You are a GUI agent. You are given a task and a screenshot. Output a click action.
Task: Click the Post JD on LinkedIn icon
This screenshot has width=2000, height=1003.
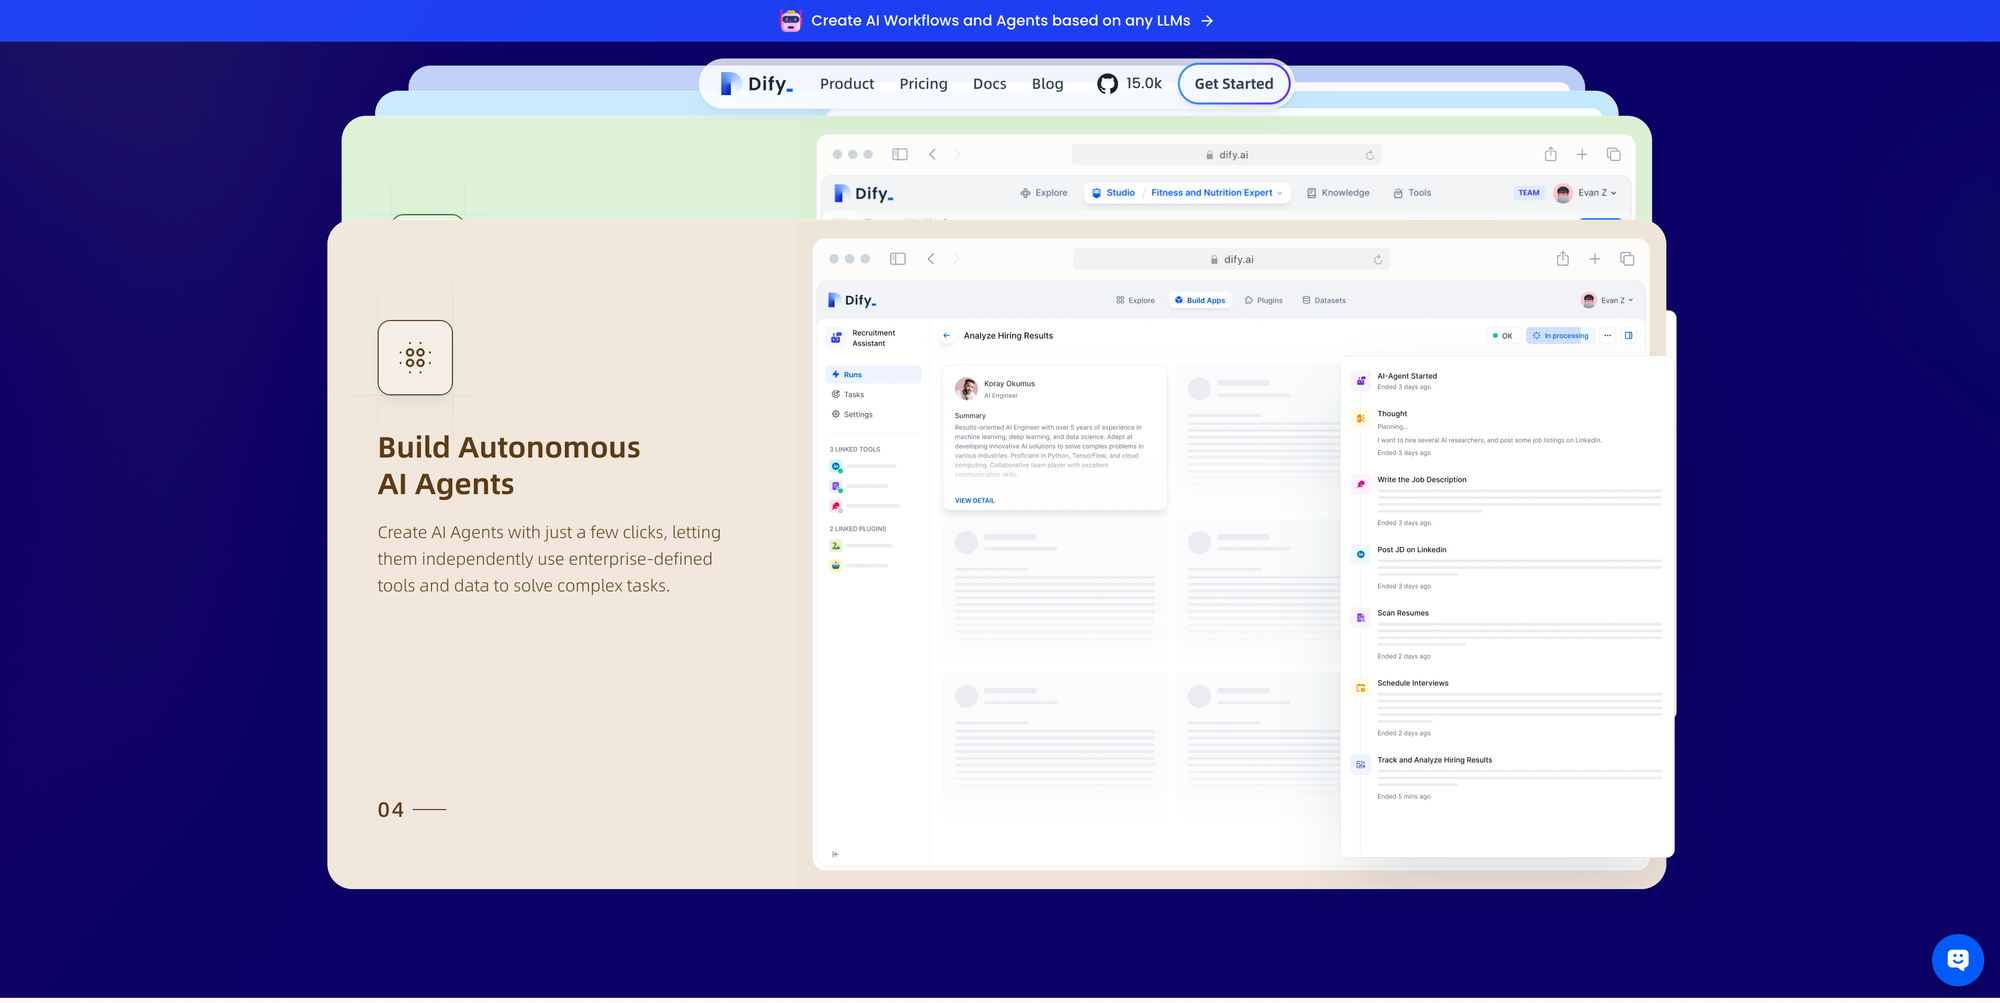click(x=1360, y=555)
